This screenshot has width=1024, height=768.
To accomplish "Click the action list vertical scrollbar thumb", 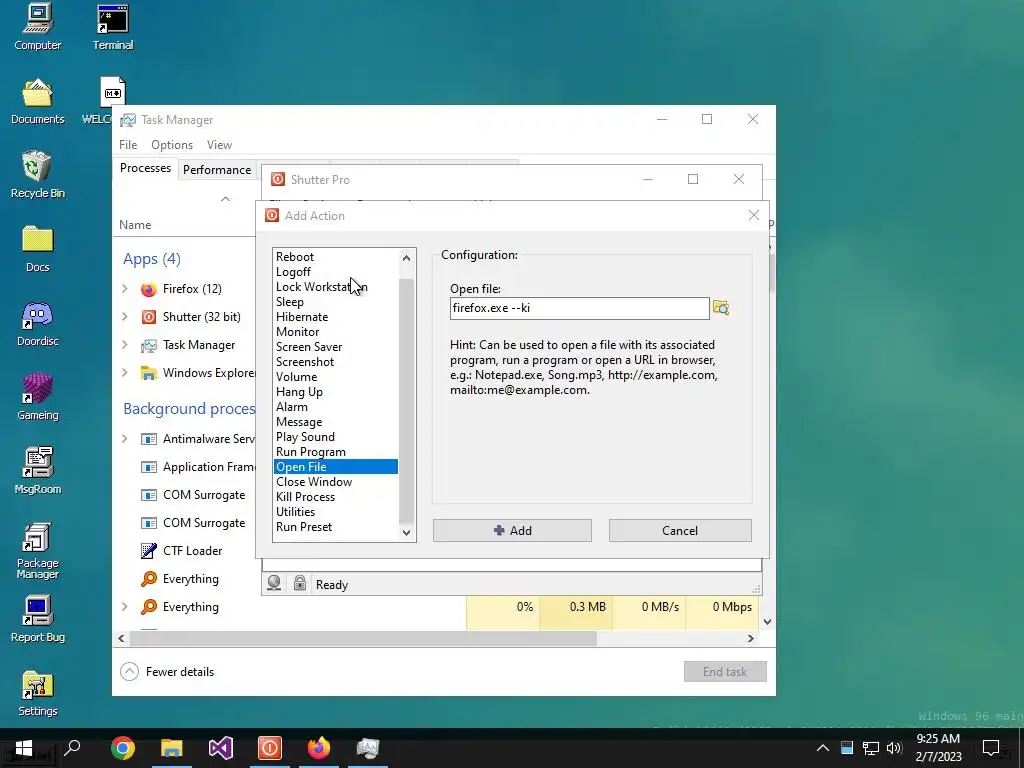I will 406,401.
